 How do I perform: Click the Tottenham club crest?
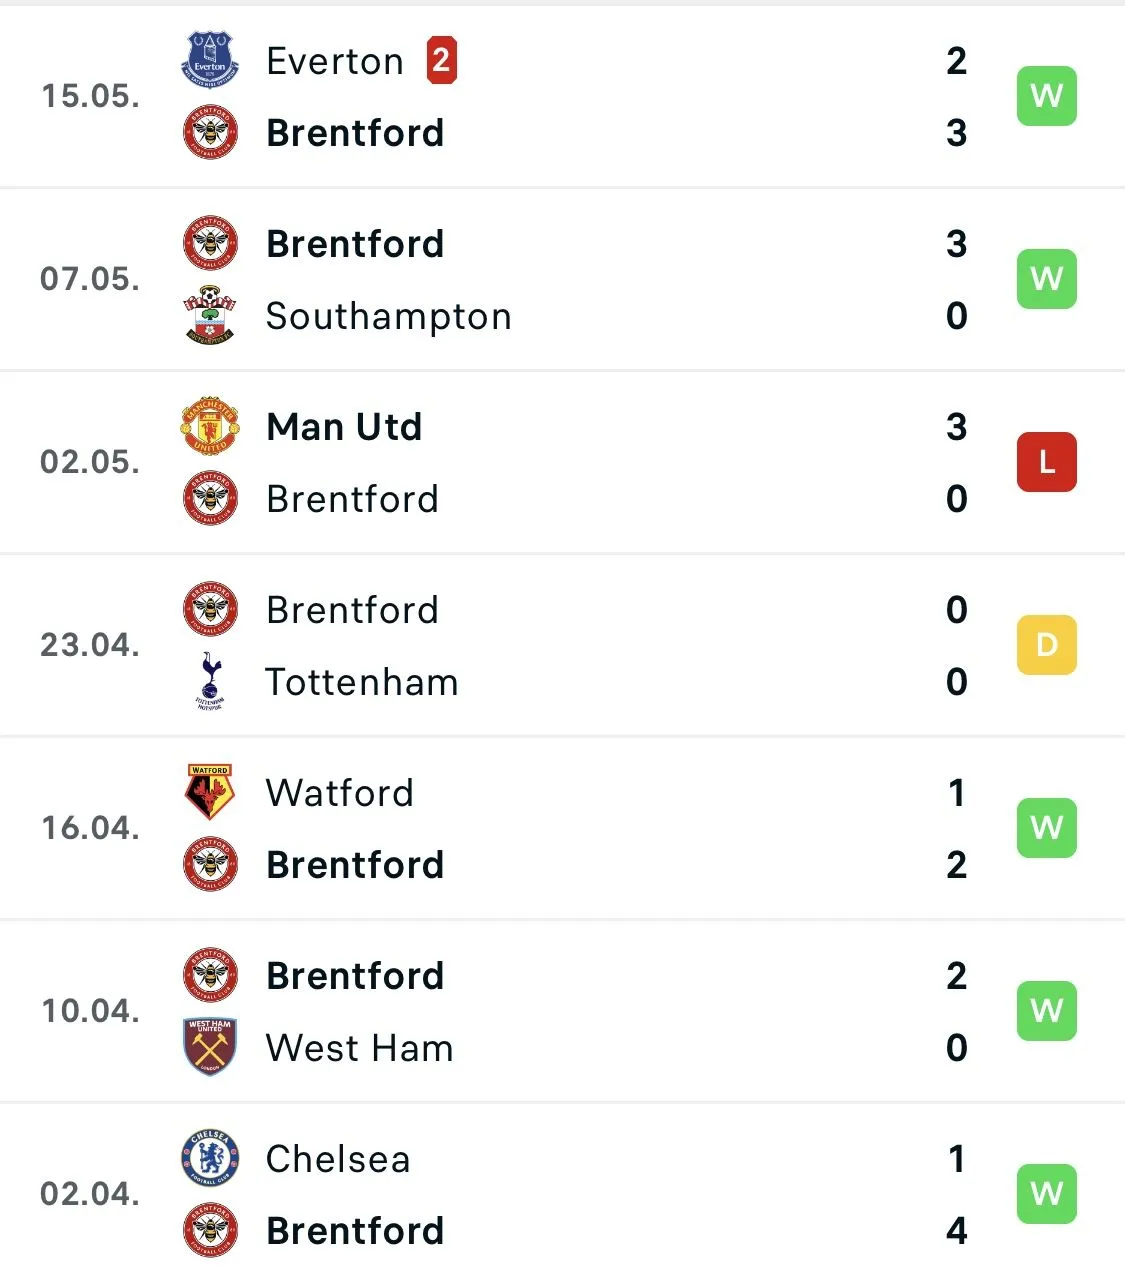210,681
